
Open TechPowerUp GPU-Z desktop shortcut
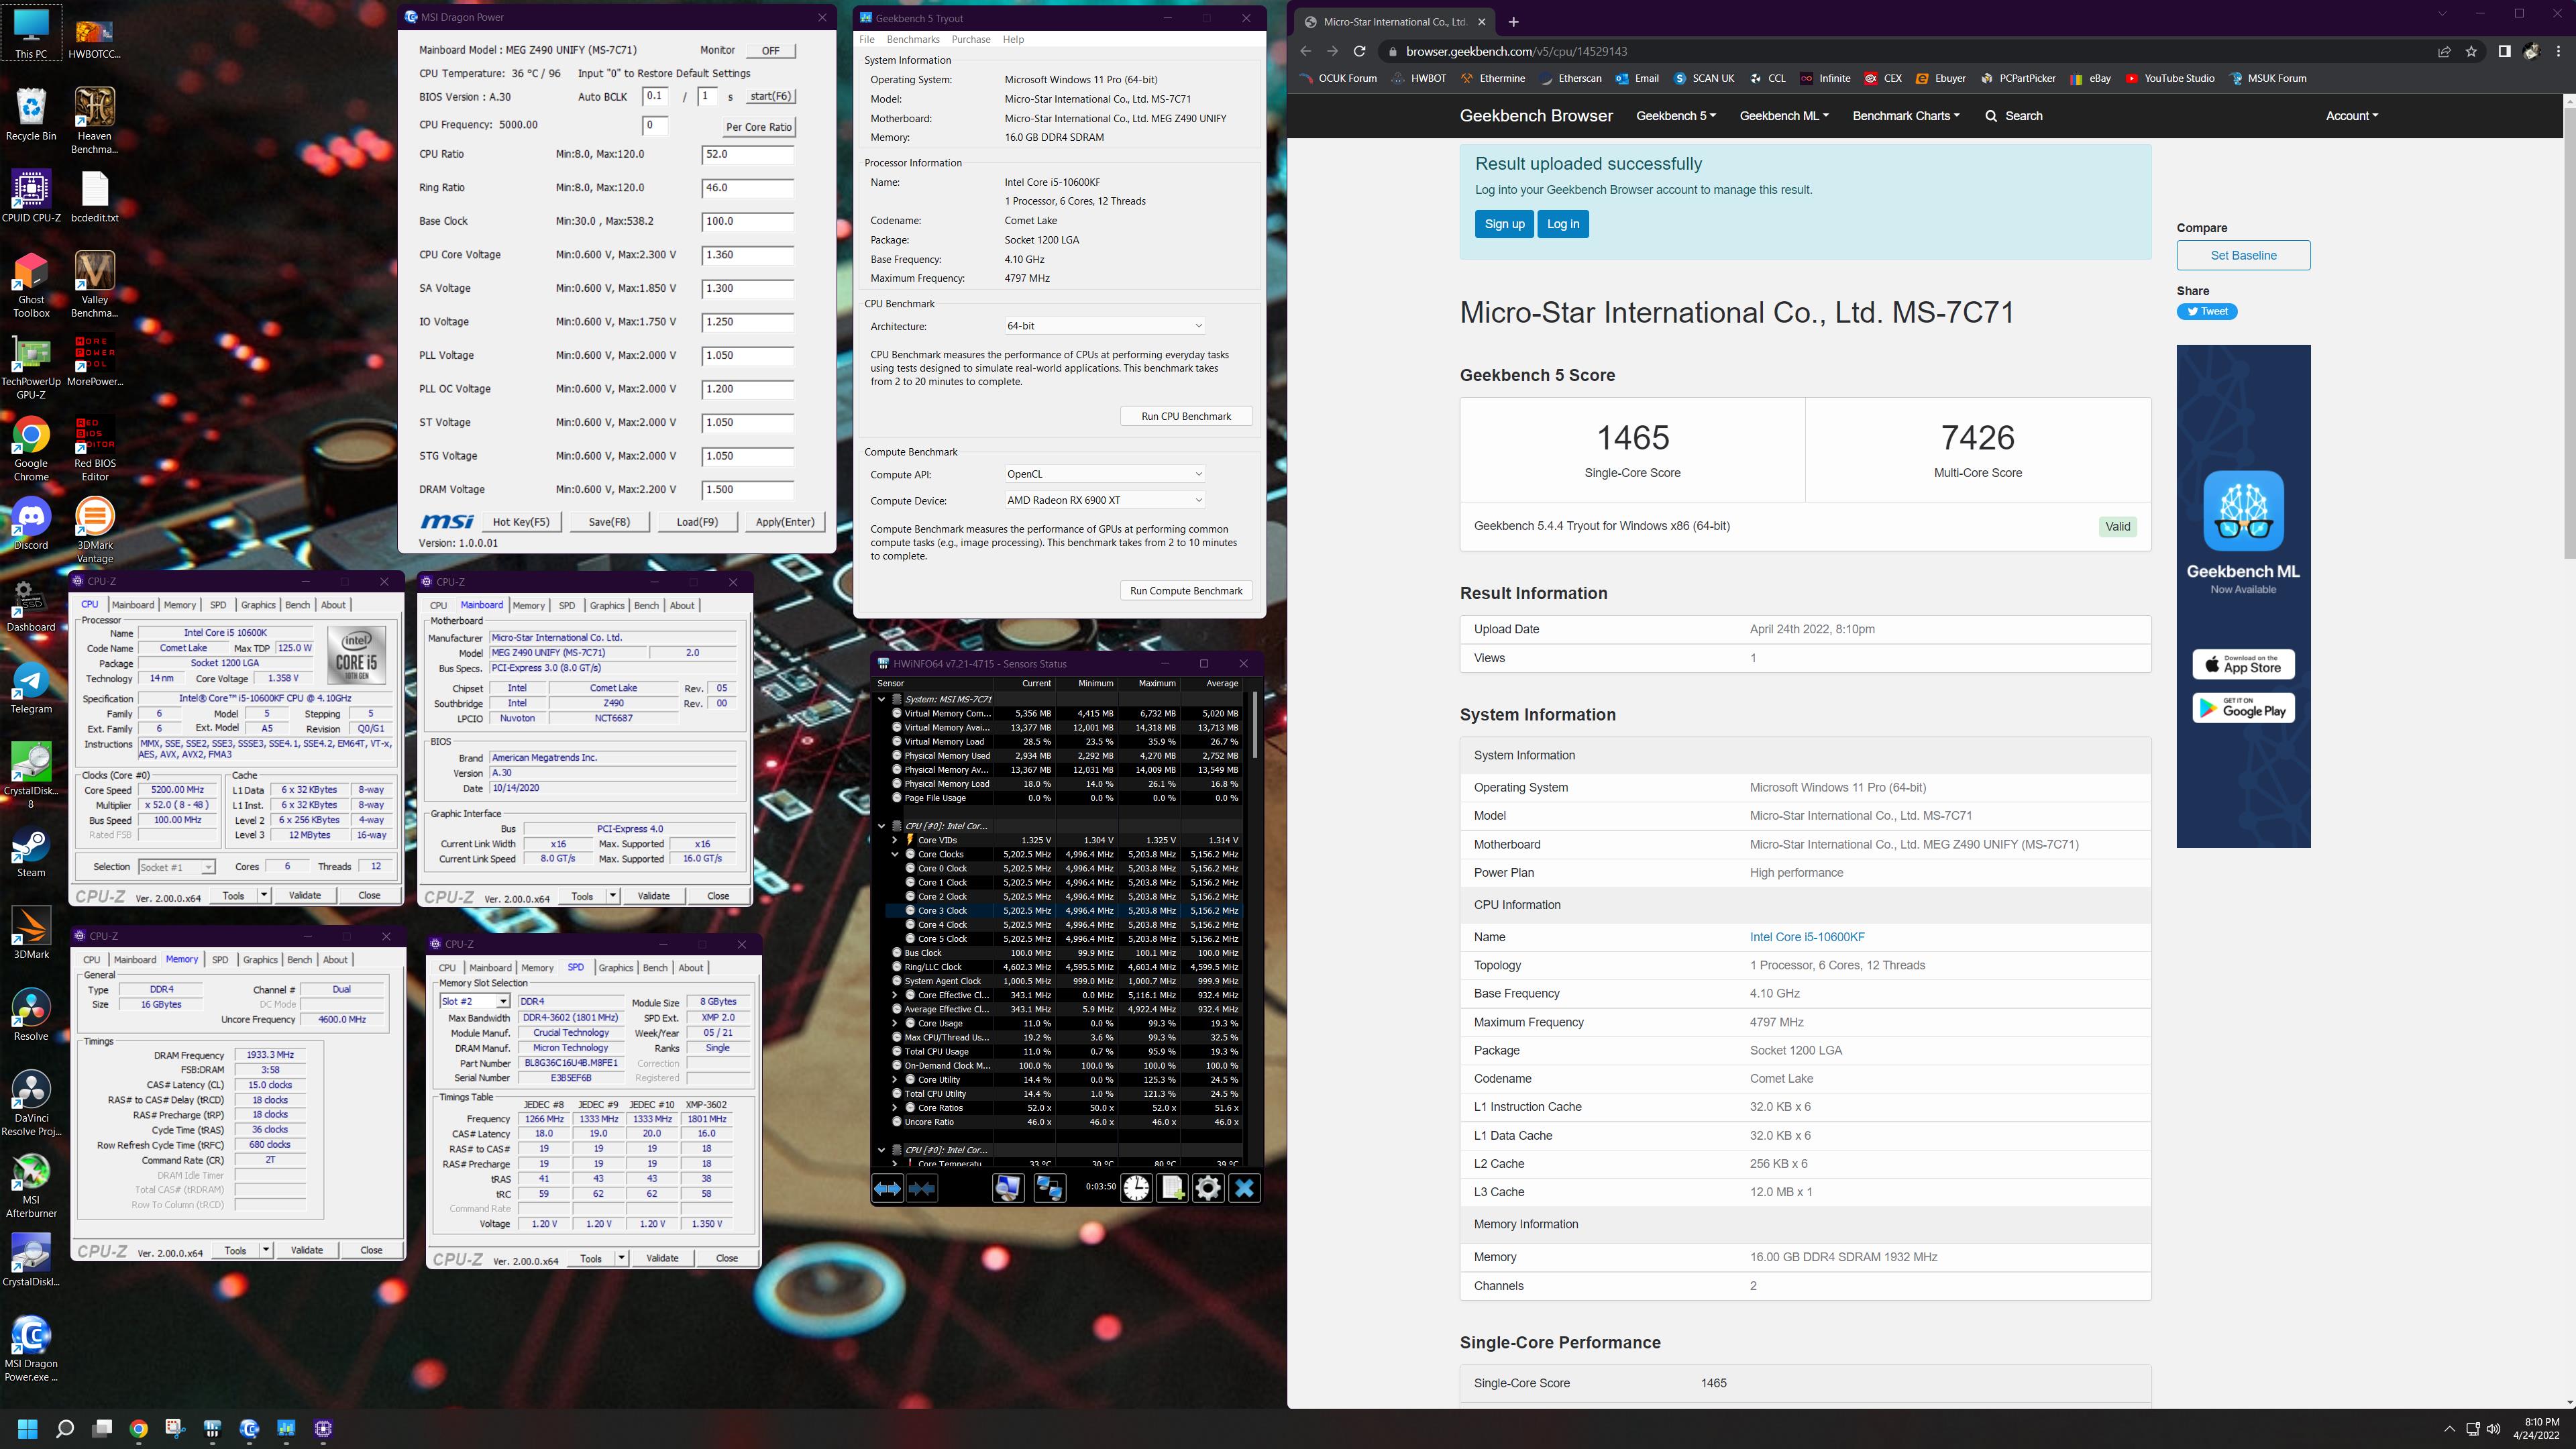pos(31,367)
